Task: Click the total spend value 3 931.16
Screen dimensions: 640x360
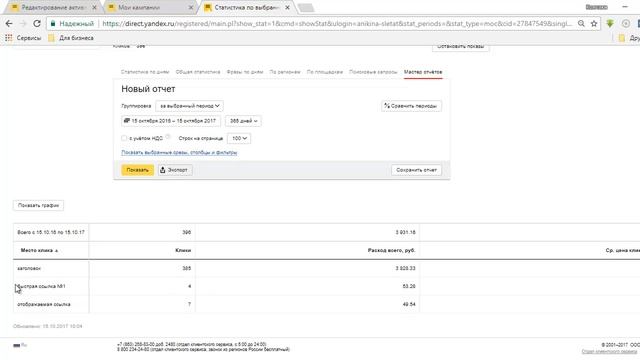Action: click(405, 232)
